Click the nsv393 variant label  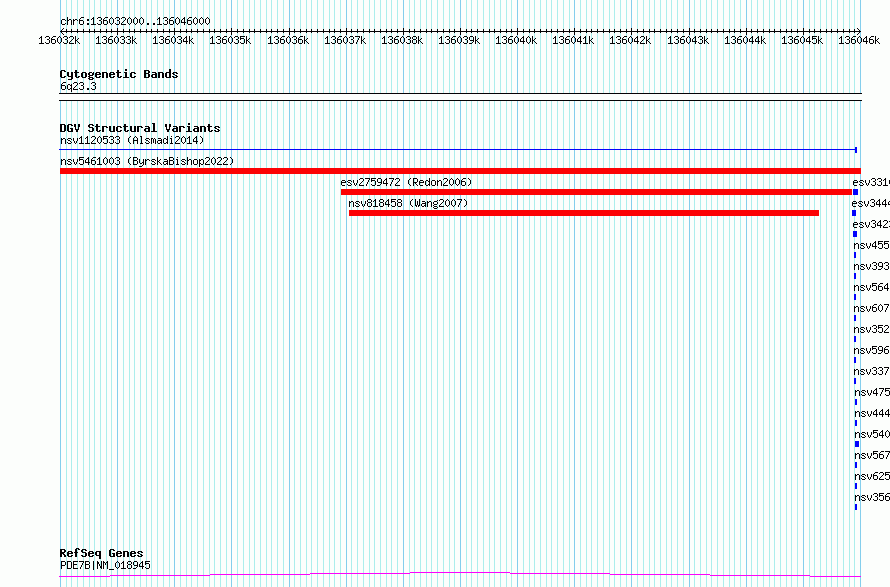(x=871, y=266)
